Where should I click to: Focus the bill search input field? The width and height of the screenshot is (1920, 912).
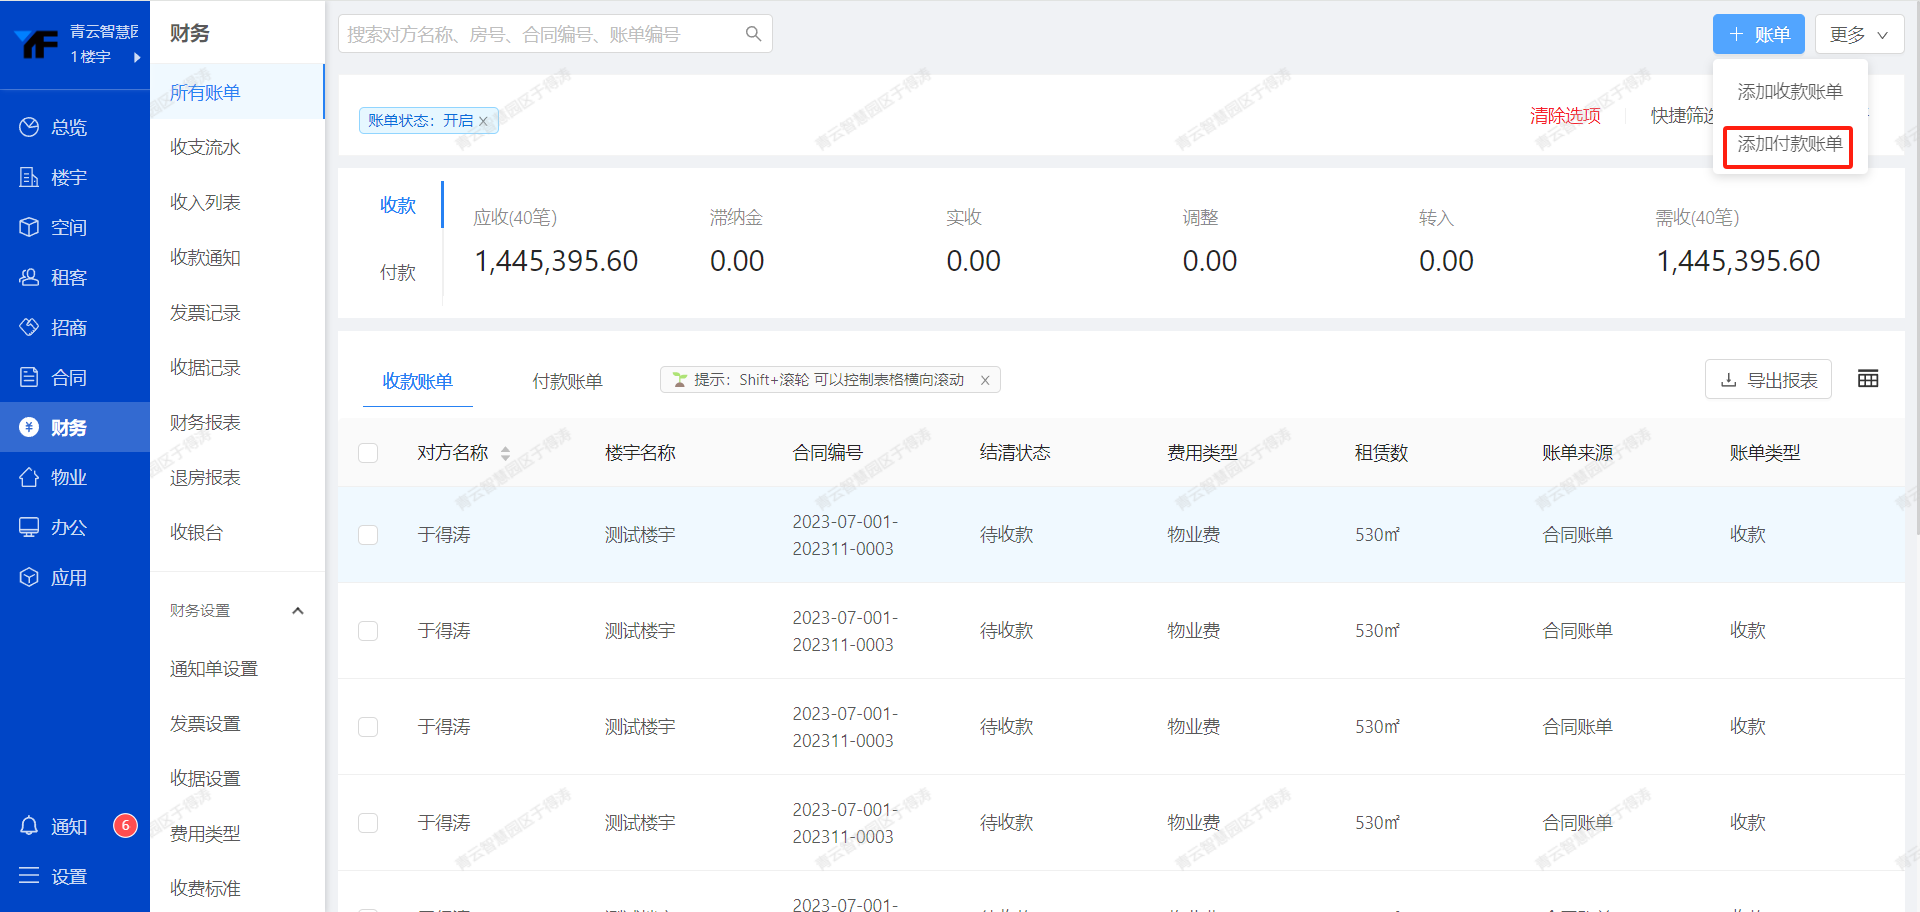click(x=540, y=34)
